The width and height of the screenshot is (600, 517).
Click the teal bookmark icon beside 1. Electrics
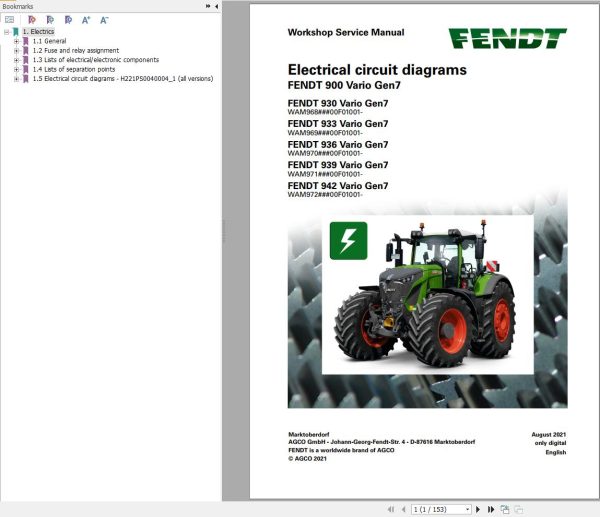pos(16,32)
